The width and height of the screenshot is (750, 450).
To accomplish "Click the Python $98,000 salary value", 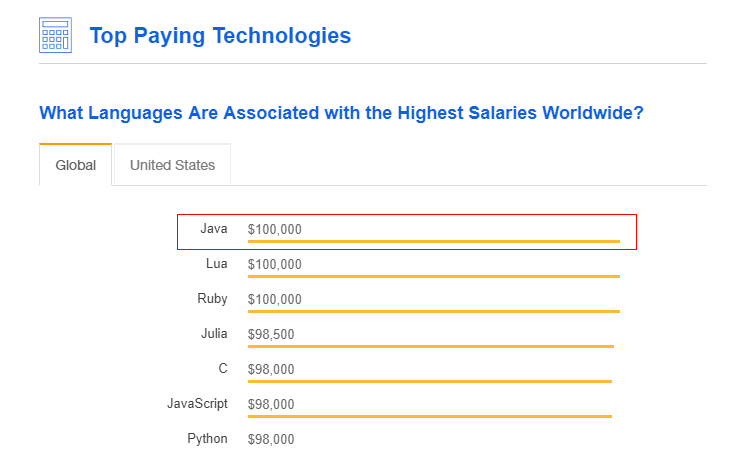I will 271,439.
